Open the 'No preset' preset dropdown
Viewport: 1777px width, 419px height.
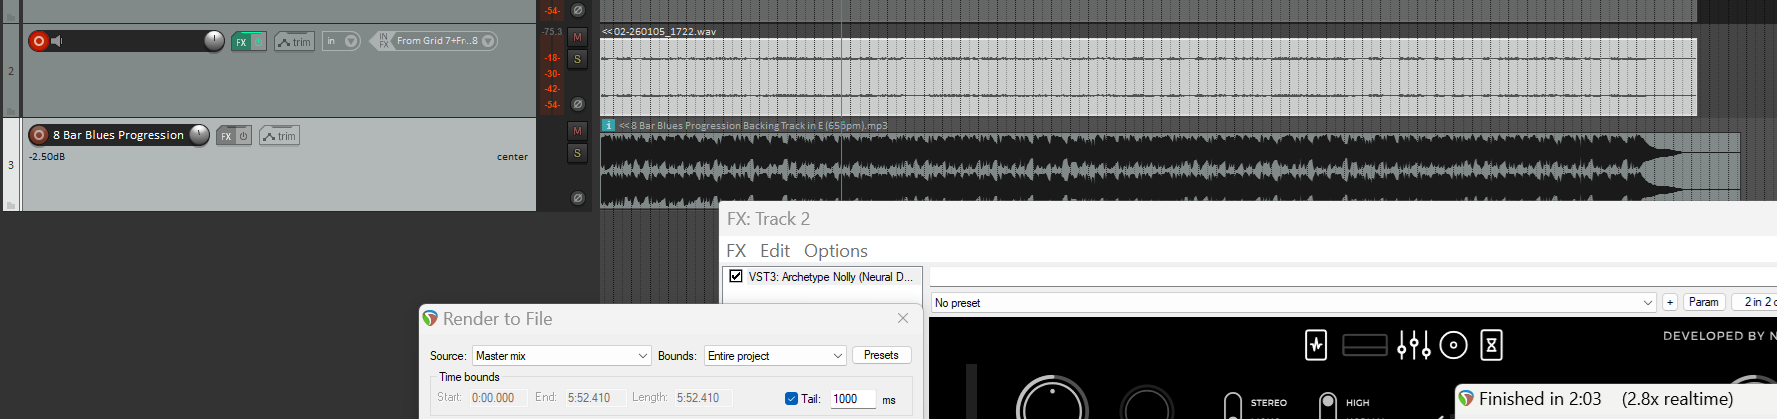pos(1294,302)
